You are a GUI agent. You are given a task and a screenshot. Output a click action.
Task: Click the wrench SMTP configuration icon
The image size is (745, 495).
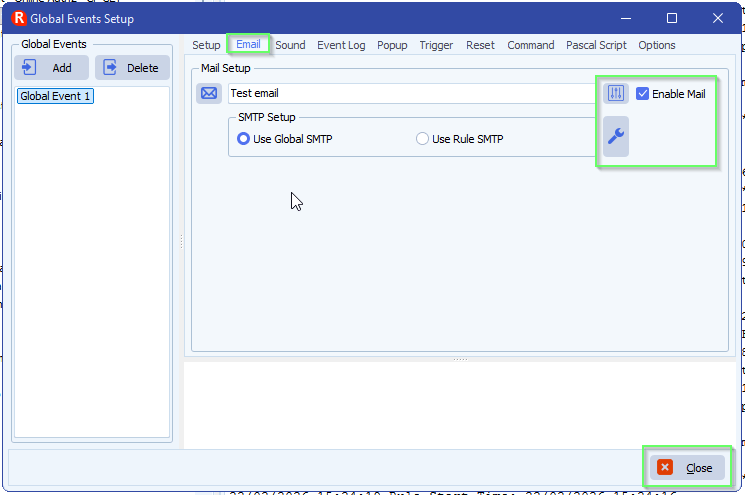click(x=616, y=136)
